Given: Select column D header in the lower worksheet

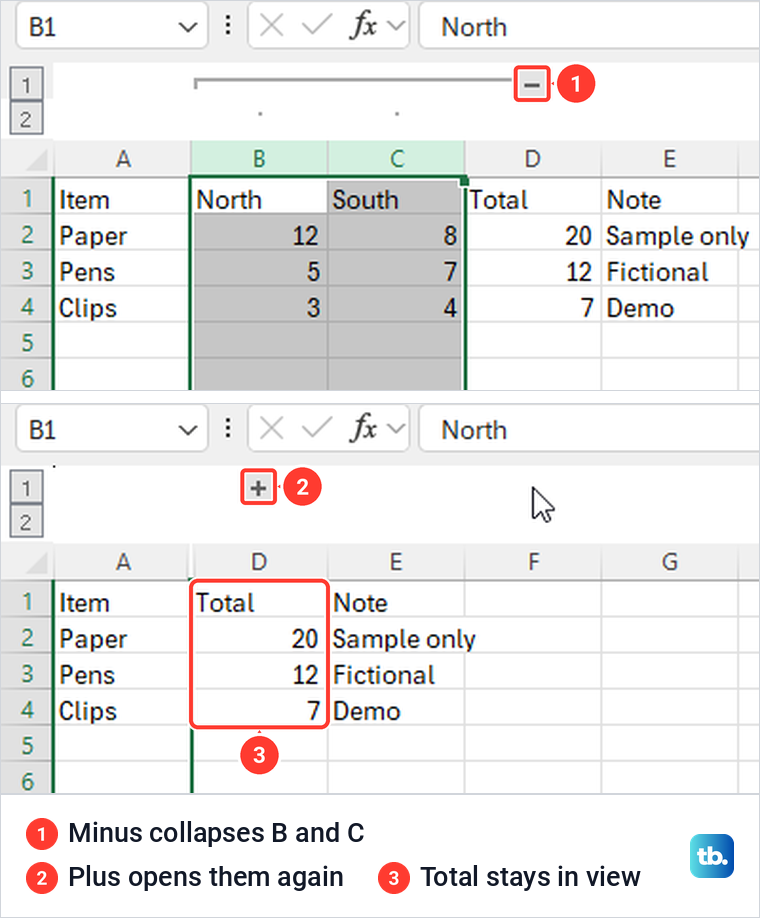Looking at the screenshot, I should pyautogui.click(x=259, y=562).
